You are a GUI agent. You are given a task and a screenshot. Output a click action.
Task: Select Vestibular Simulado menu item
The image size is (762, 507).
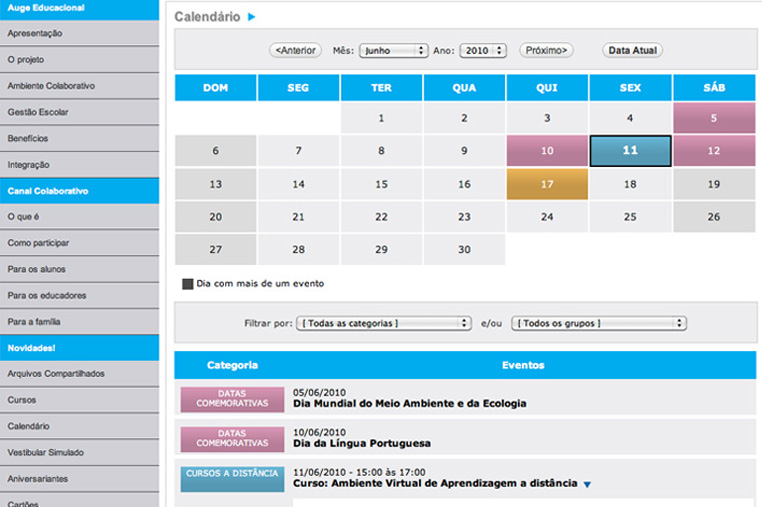click(44, 452)
